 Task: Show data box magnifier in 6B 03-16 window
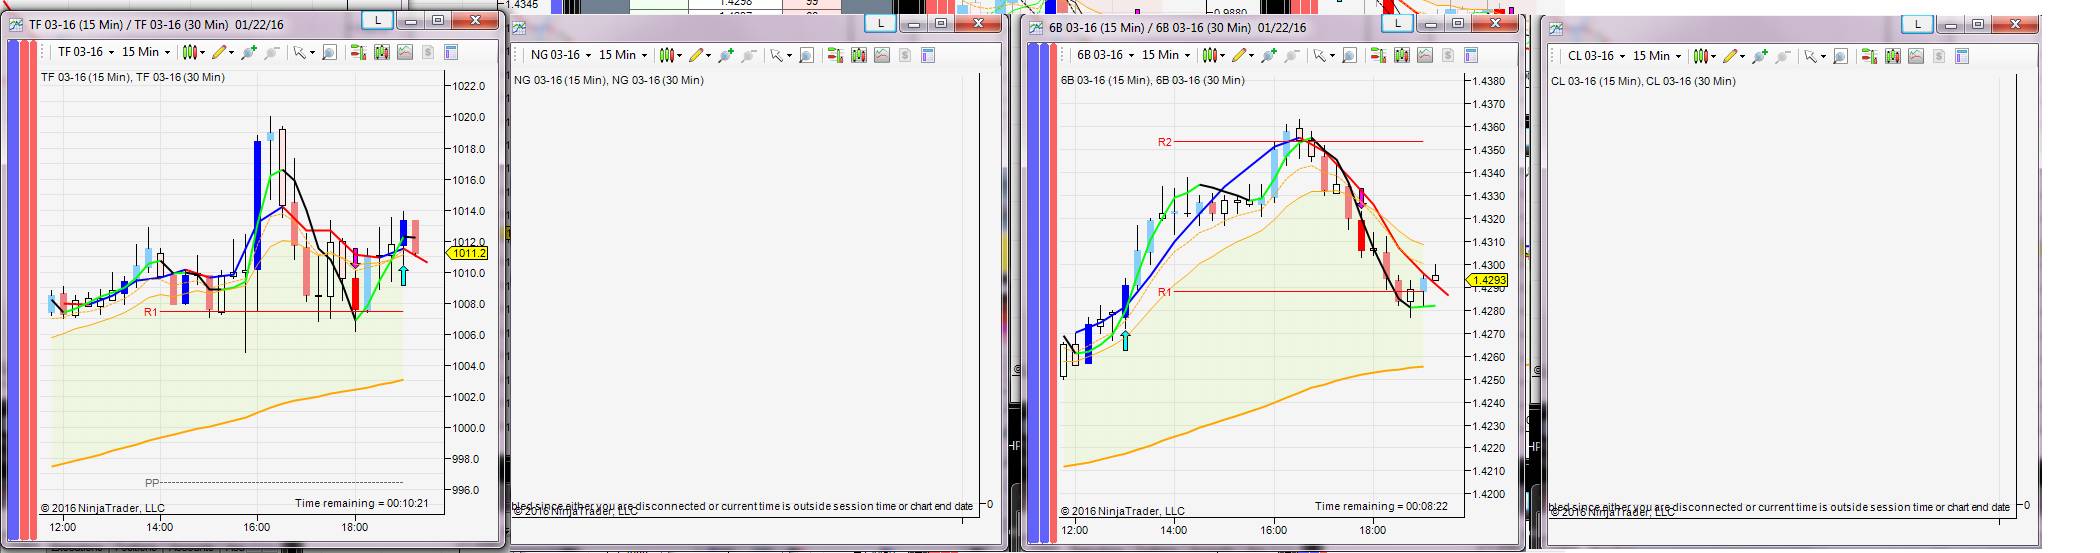[x=1350, y=55]
